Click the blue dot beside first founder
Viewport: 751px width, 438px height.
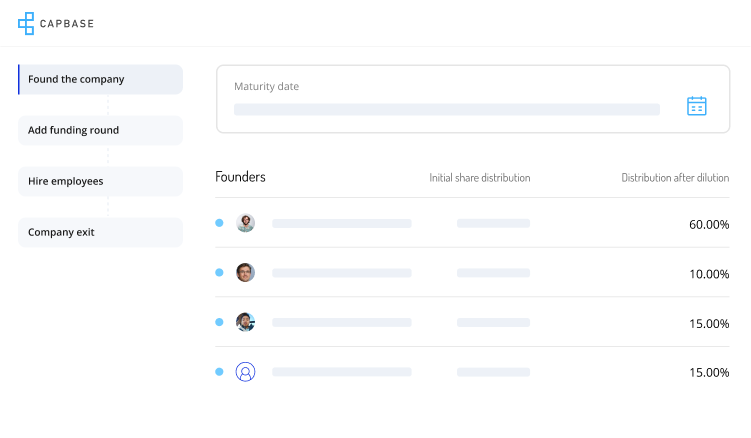click(219, 223)
